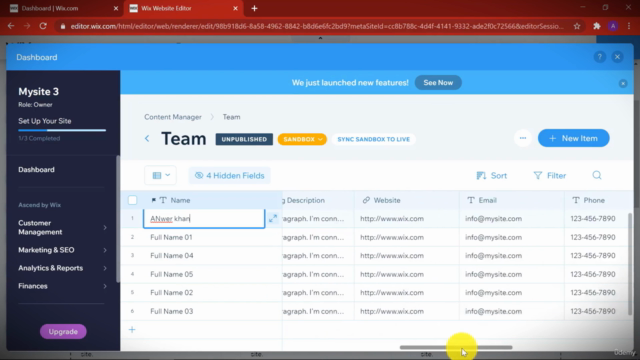Viewport: 640px width, 360px height.
Task: Click the Unpublished badge
Action: 244,139
